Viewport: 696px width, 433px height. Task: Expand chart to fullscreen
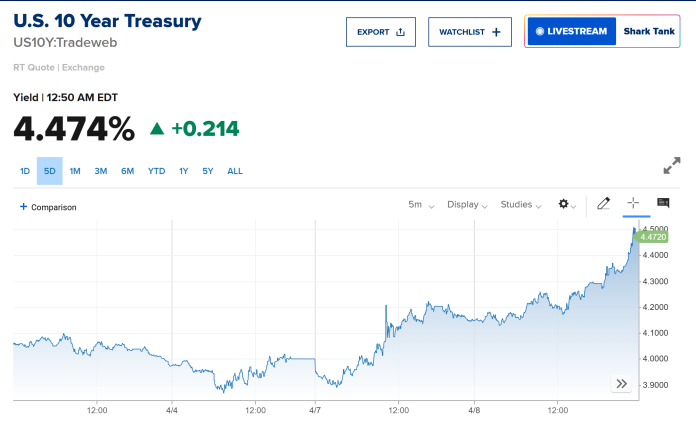[672, 165]
